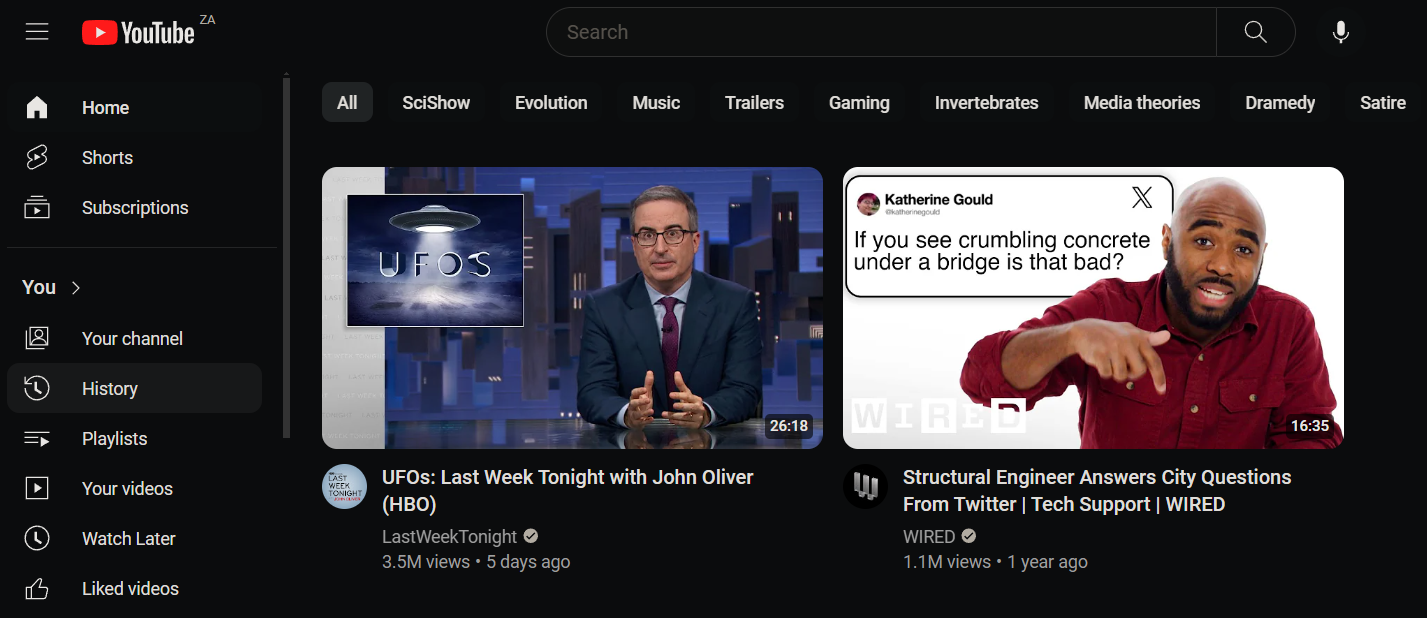
Task: Select Your videos in the sidebar
Action: 125,488
